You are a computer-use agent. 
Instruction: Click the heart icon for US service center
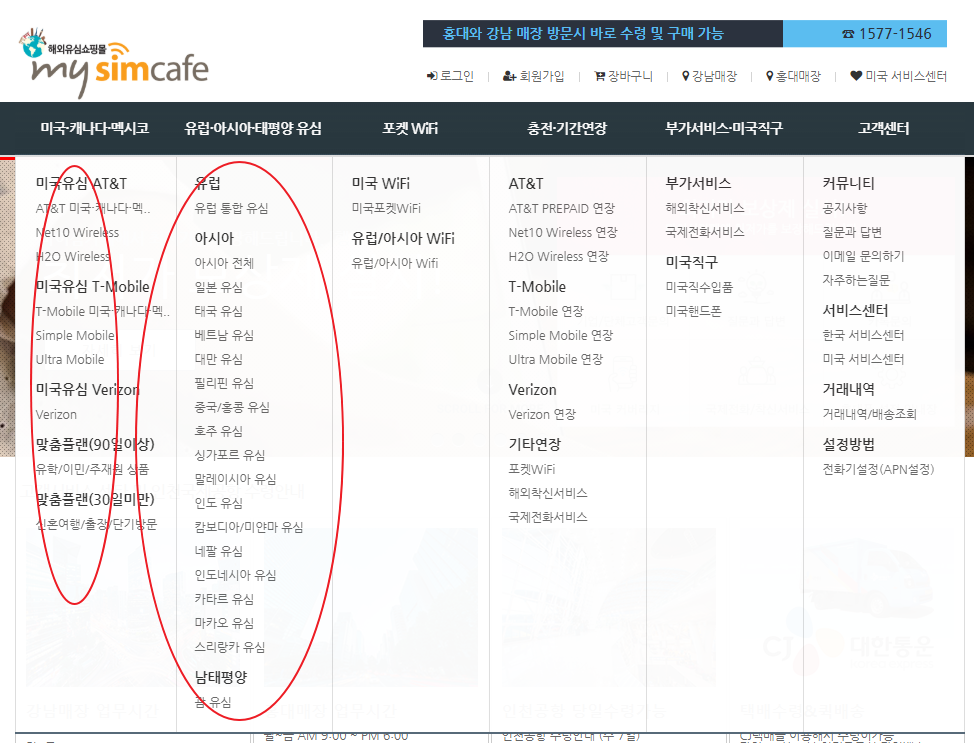pyautogui.click(x=856, y=76)
